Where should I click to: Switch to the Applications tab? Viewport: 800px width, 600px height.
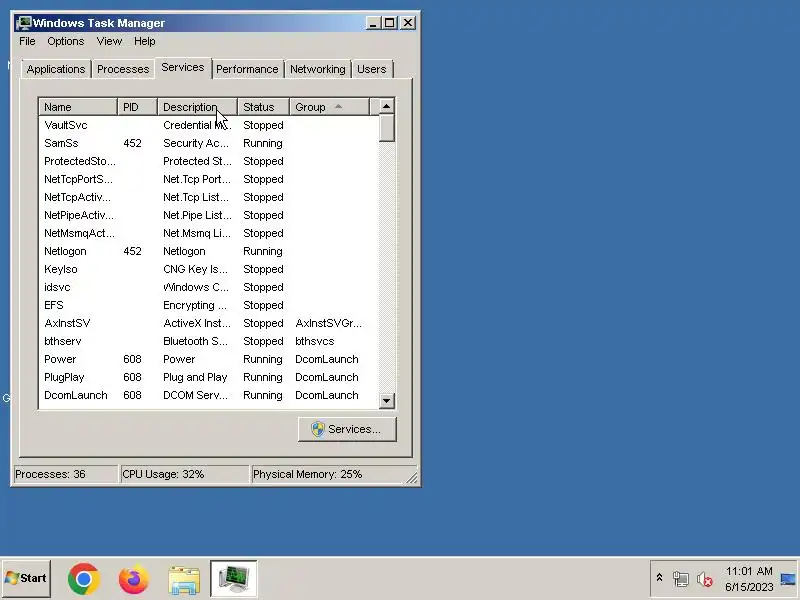point(56,69)
